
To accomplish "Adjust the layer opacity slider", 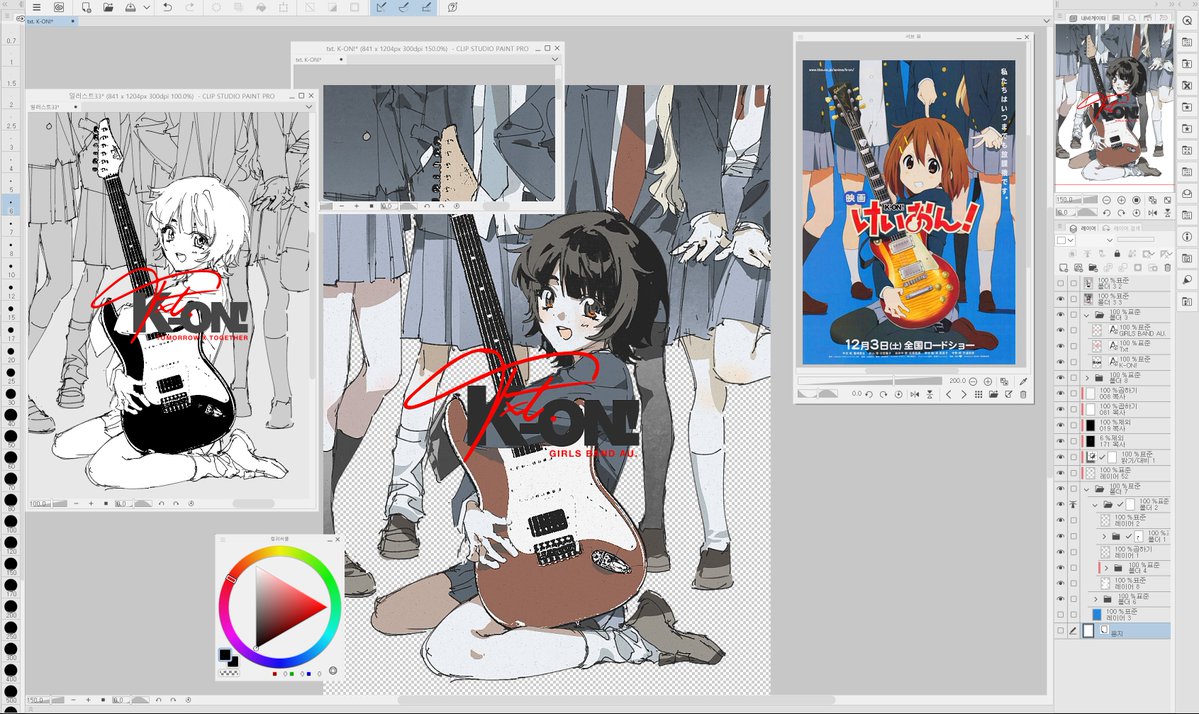I will click(1136, 239).
